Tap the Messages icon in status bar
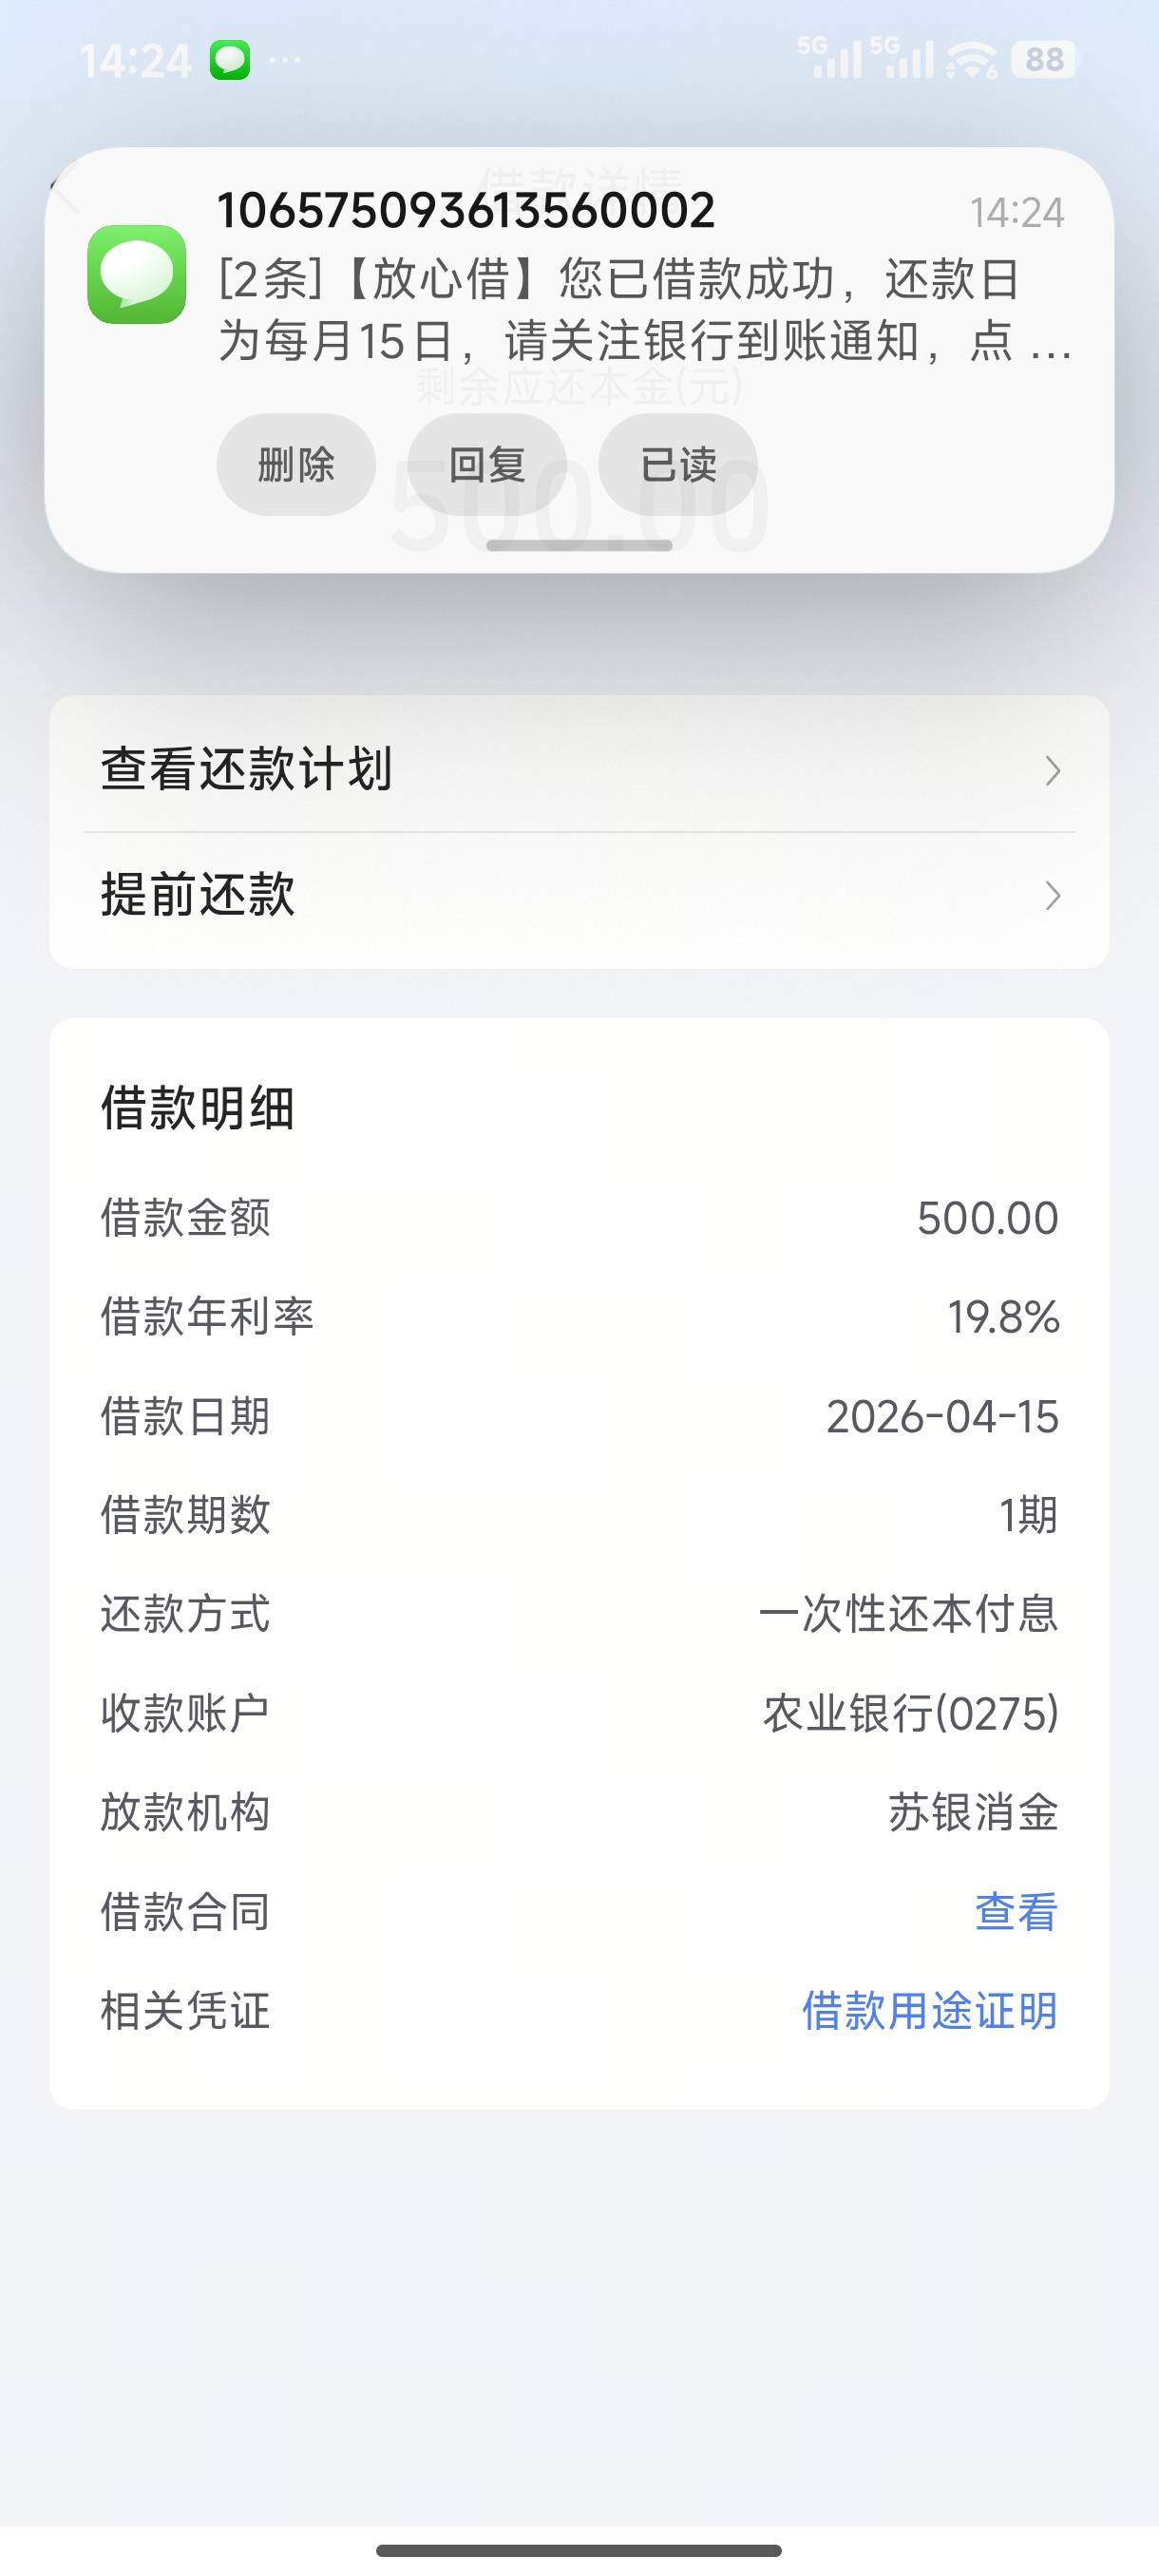1159x2576 pixels. pos(230,61)
